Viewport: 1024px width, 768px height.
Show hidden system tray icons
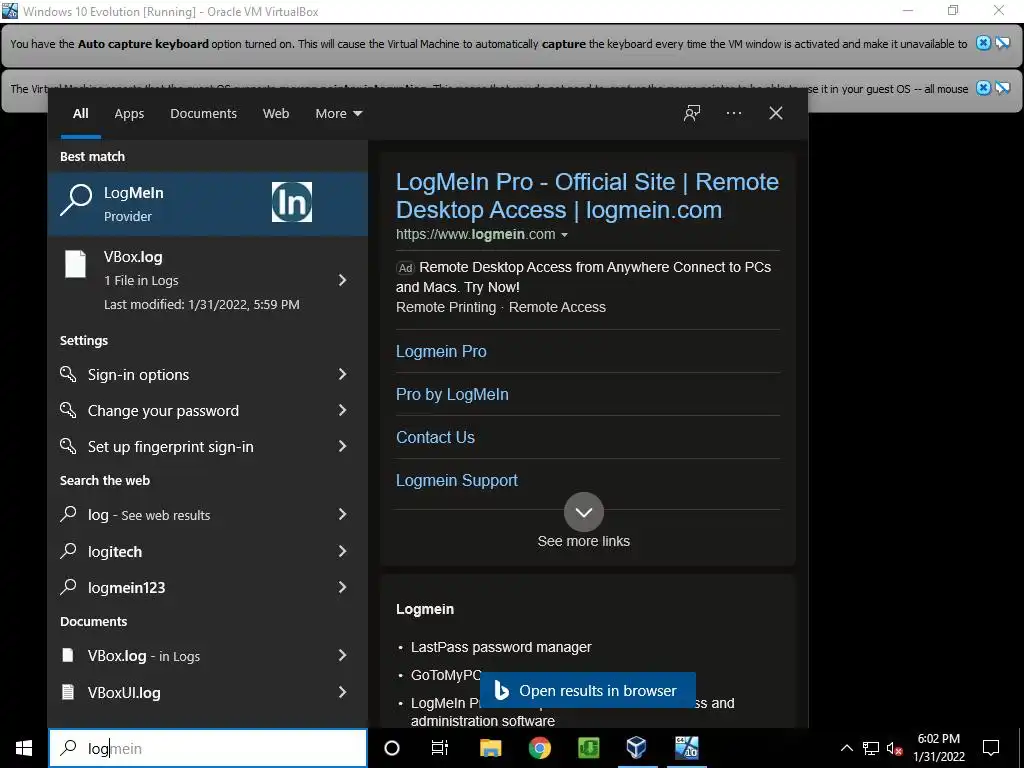pyautogui.click(x=846, y=748)
